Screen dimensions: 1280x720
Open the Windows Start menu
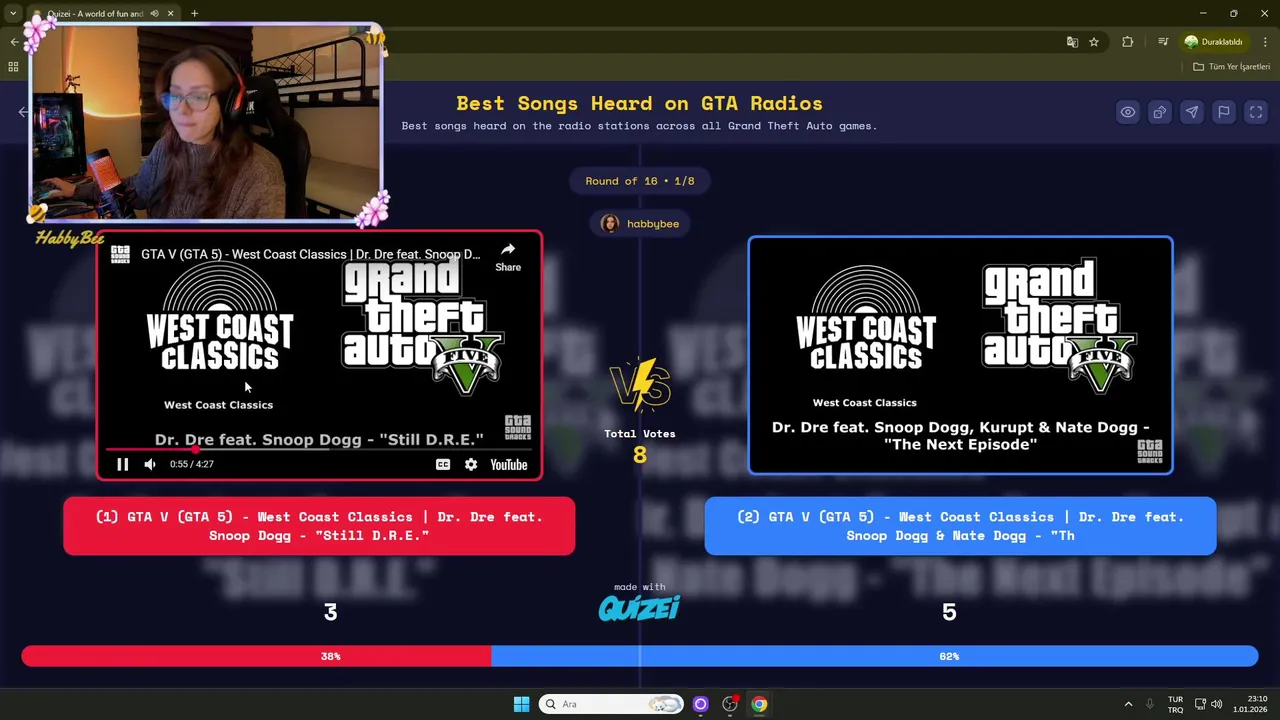tap(521, 704)
